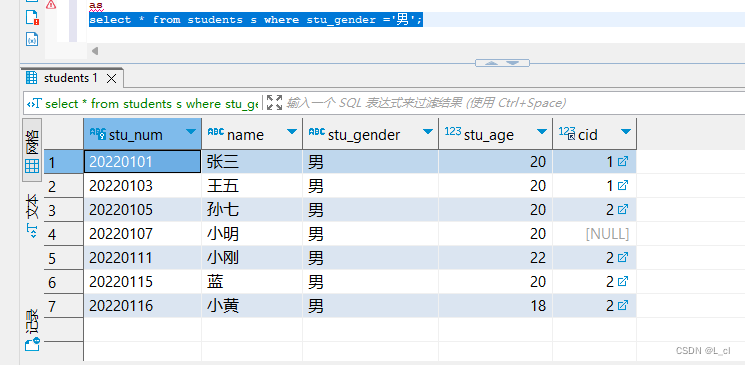Open cid link for student 20220116
The width and height of the screenshot is (745, 365).
[622, 306]
